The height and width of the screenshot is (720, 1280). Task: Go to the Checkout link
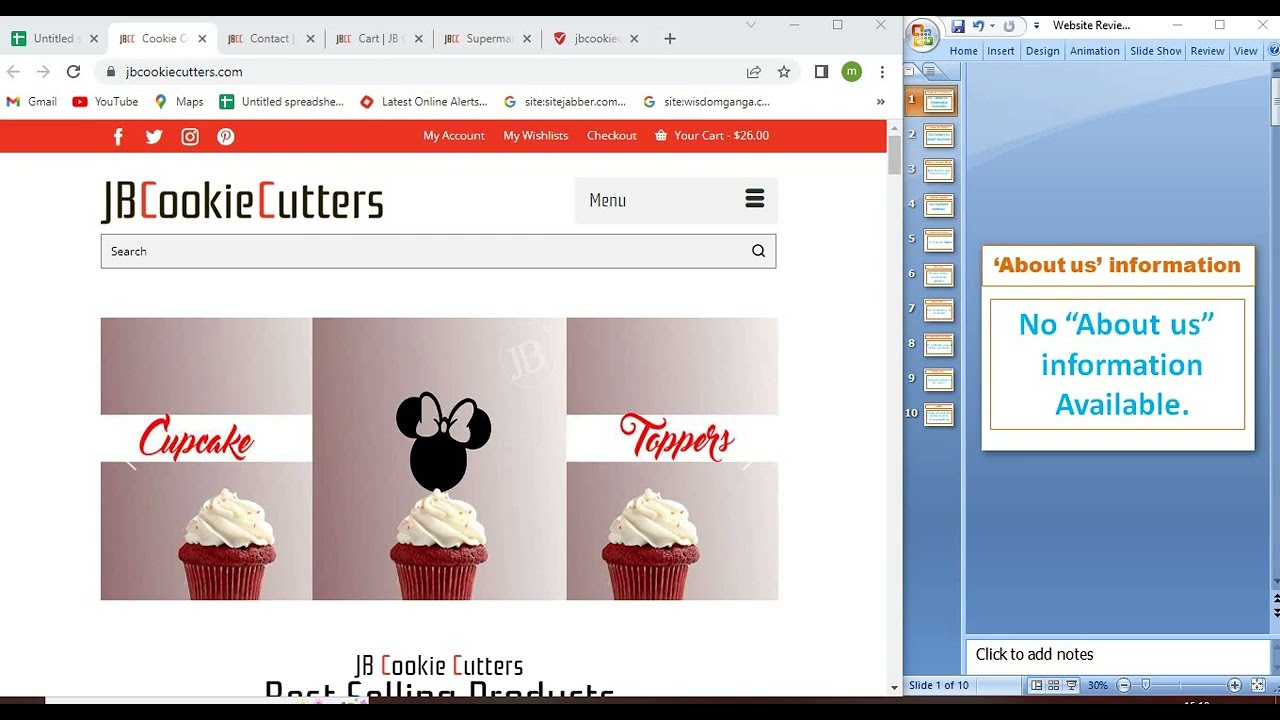[611, 136]
